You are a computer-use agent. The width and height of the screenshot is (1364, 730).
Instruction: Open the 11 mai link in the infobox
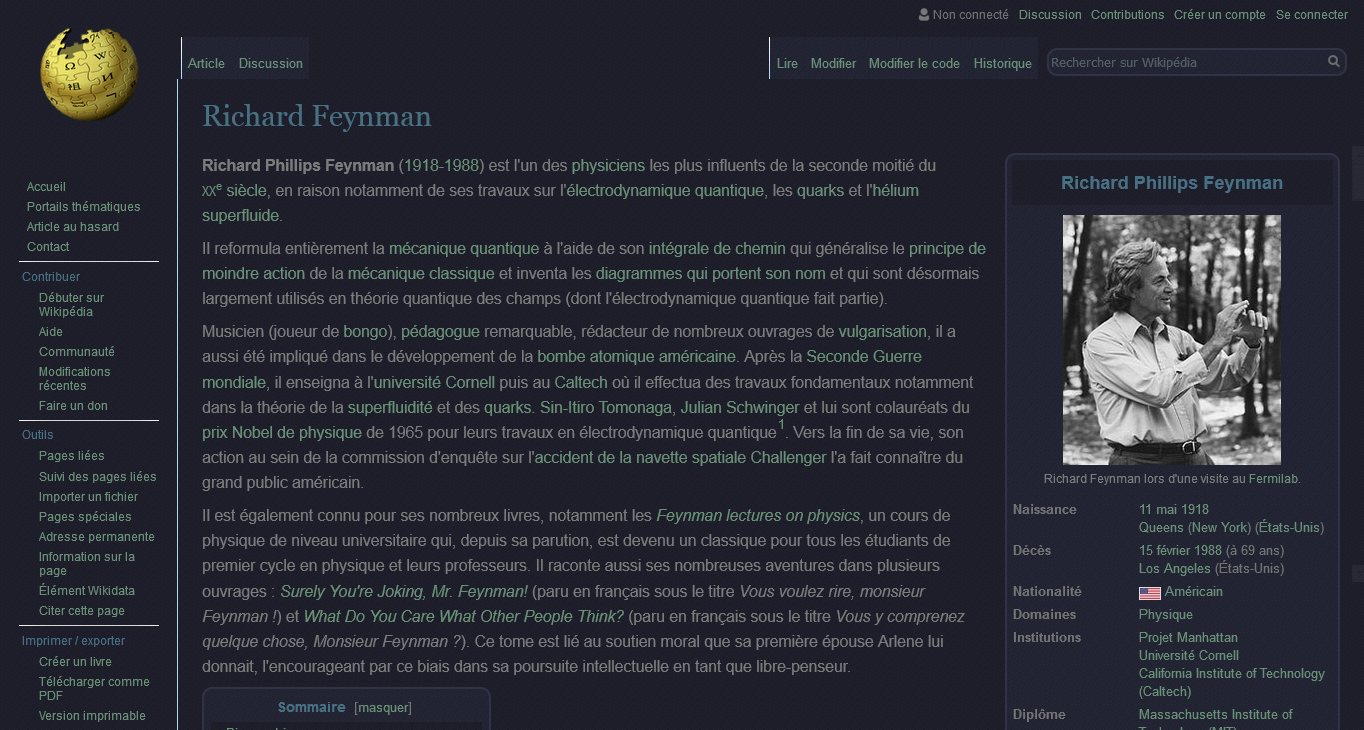[x=1160, y=510]
